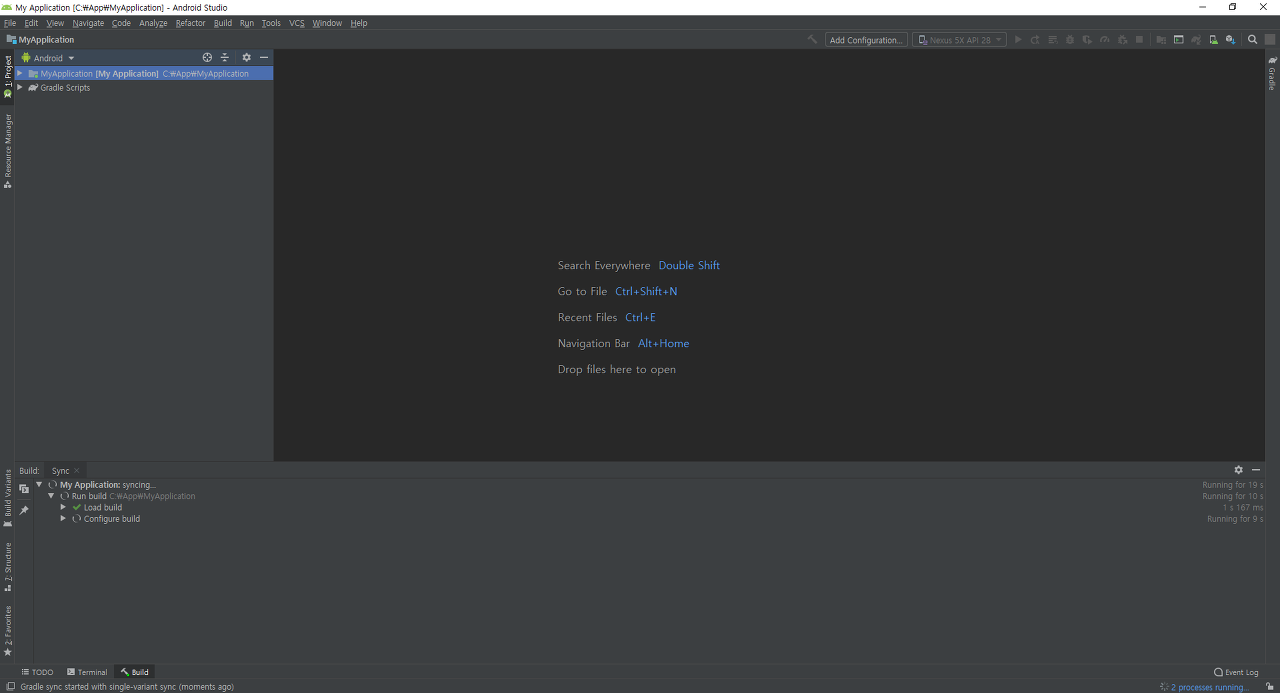The width and height of the screenshot is (1280, 693).
Task: Toggle the Terminal tool window button
Action: [87, 672]
